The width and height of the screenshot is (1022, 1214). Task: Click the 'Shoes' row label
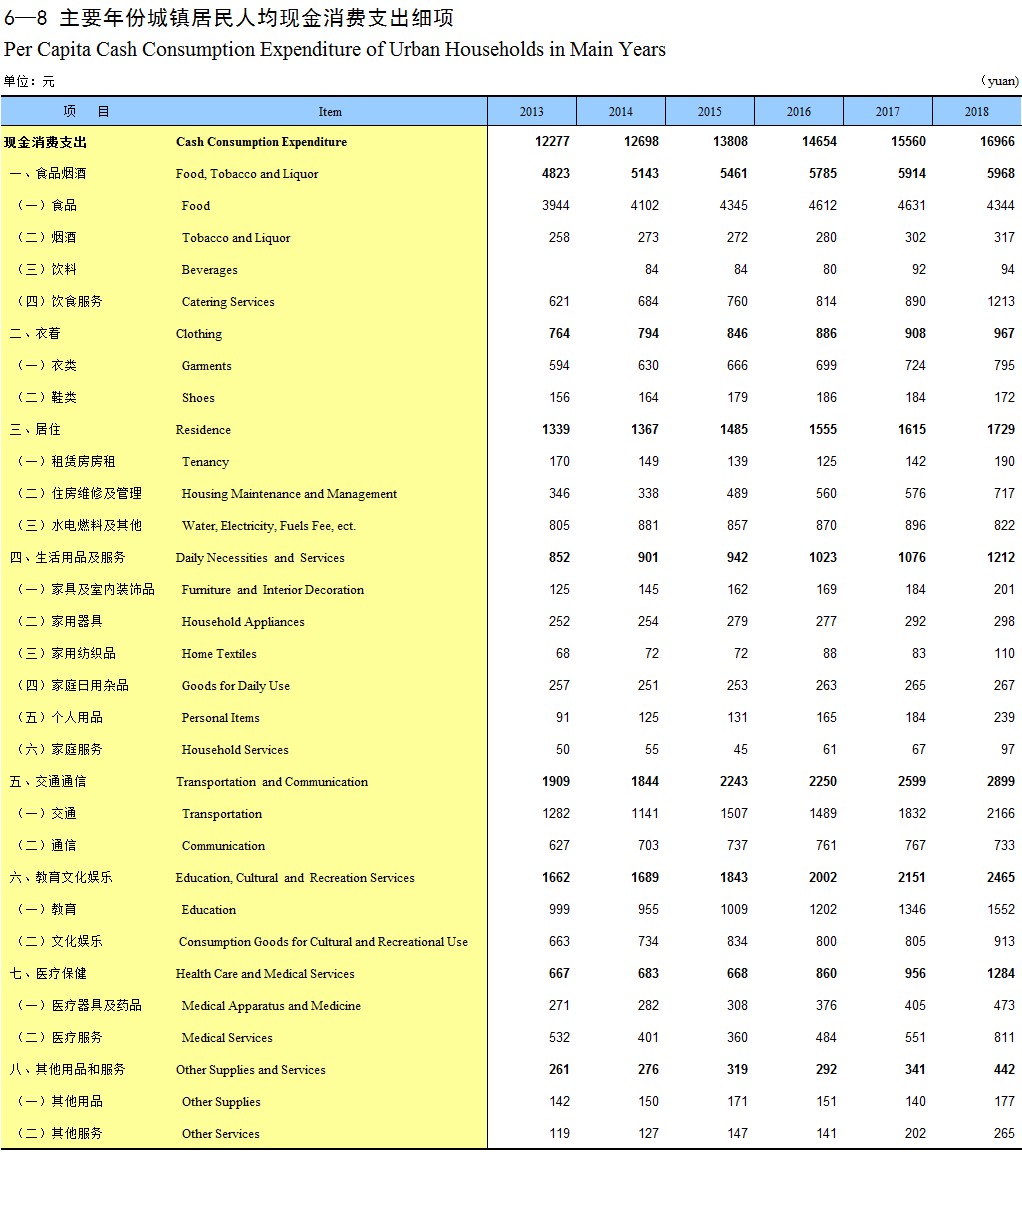coord(198,398)
